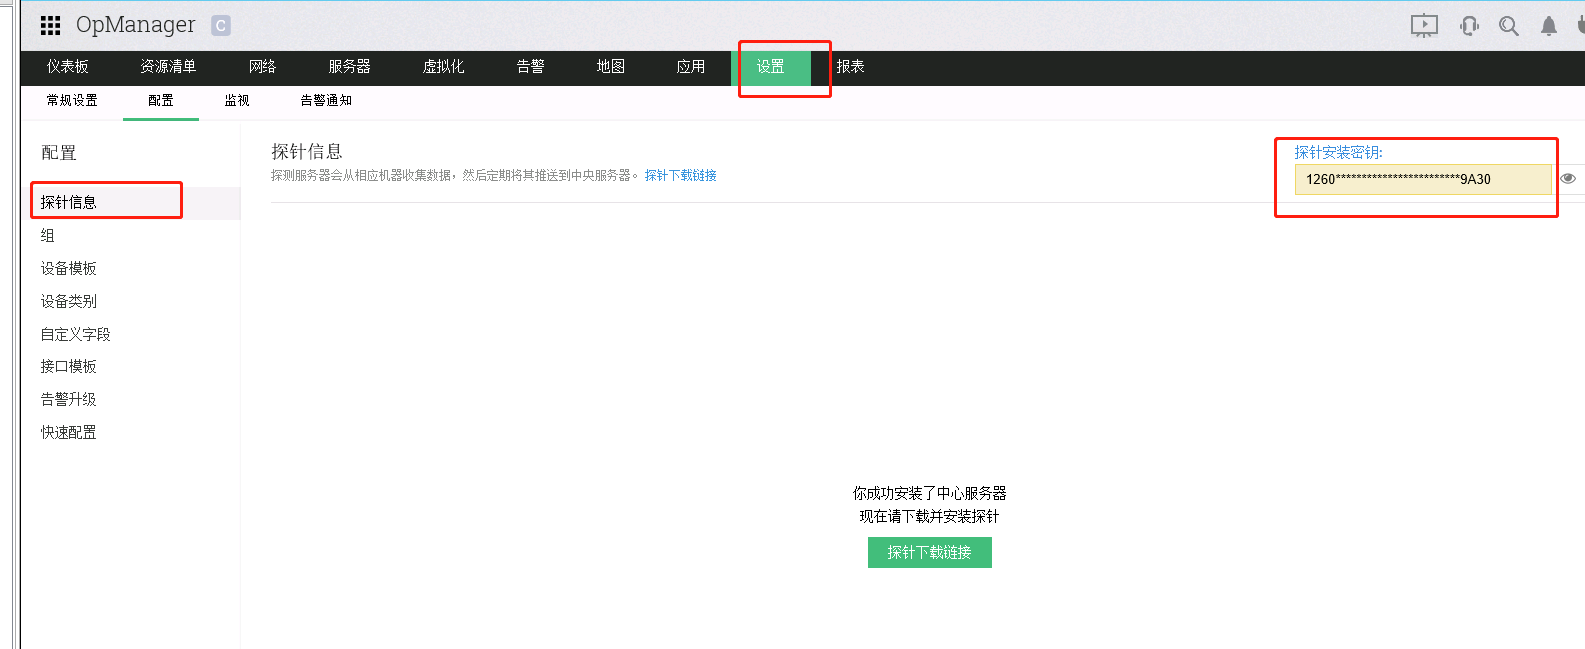This screenshot has height=649, width=1585.
Task: Click the probe install key field
Action: click(1421, 179)
